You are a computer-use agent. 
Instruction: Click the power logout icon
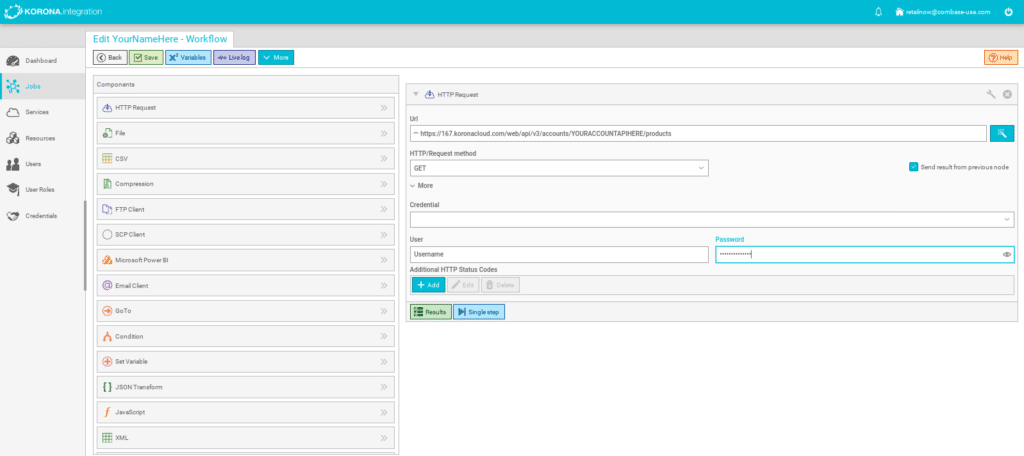pos(1008,12)
